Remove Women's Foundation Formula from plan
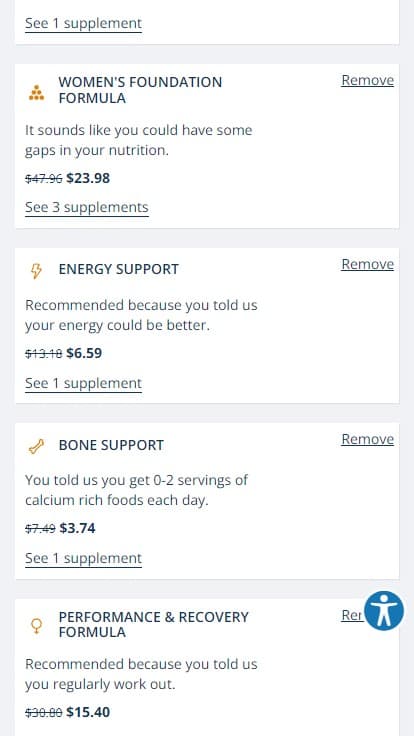Screen dimensions: 414x736 click(368, 81)
